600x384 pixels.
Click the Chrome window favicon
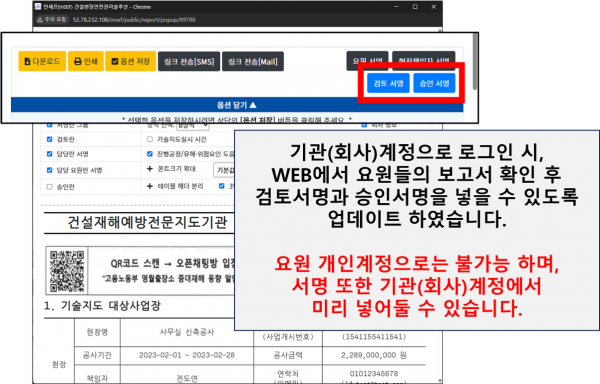(38, 7)
